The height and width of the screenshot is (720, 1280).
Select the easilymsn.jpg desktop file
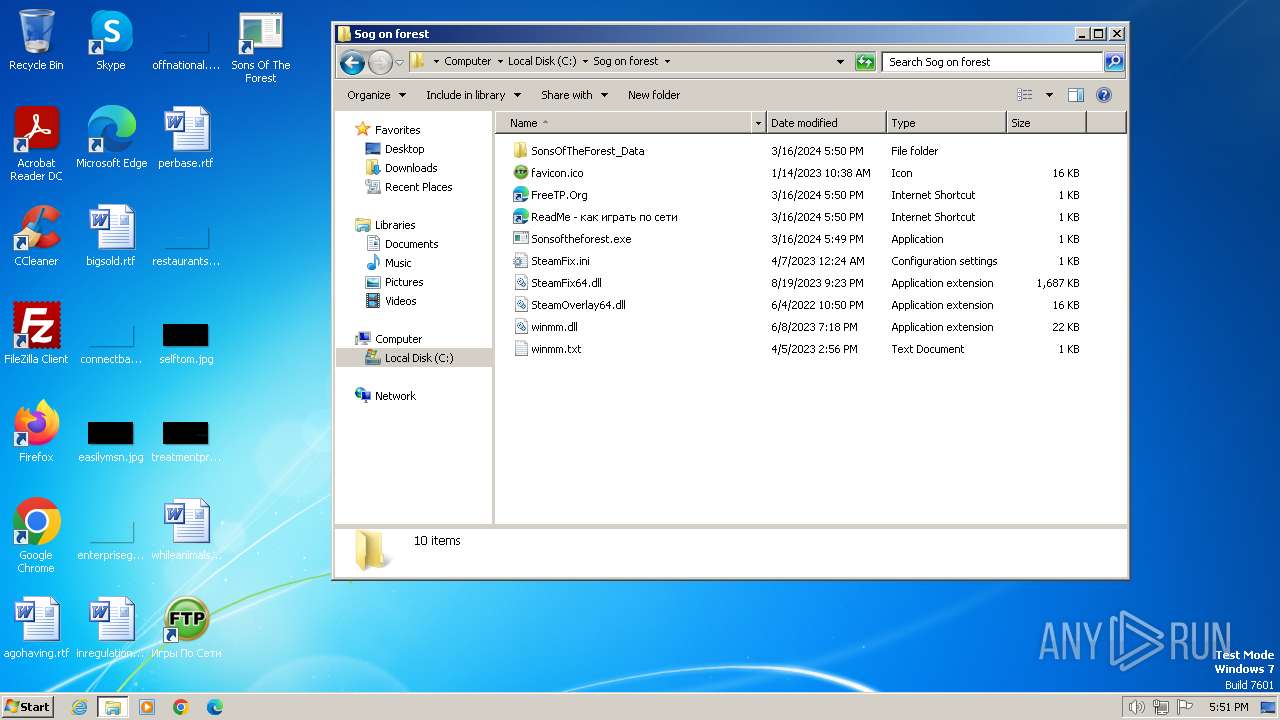tap(111, 440)
